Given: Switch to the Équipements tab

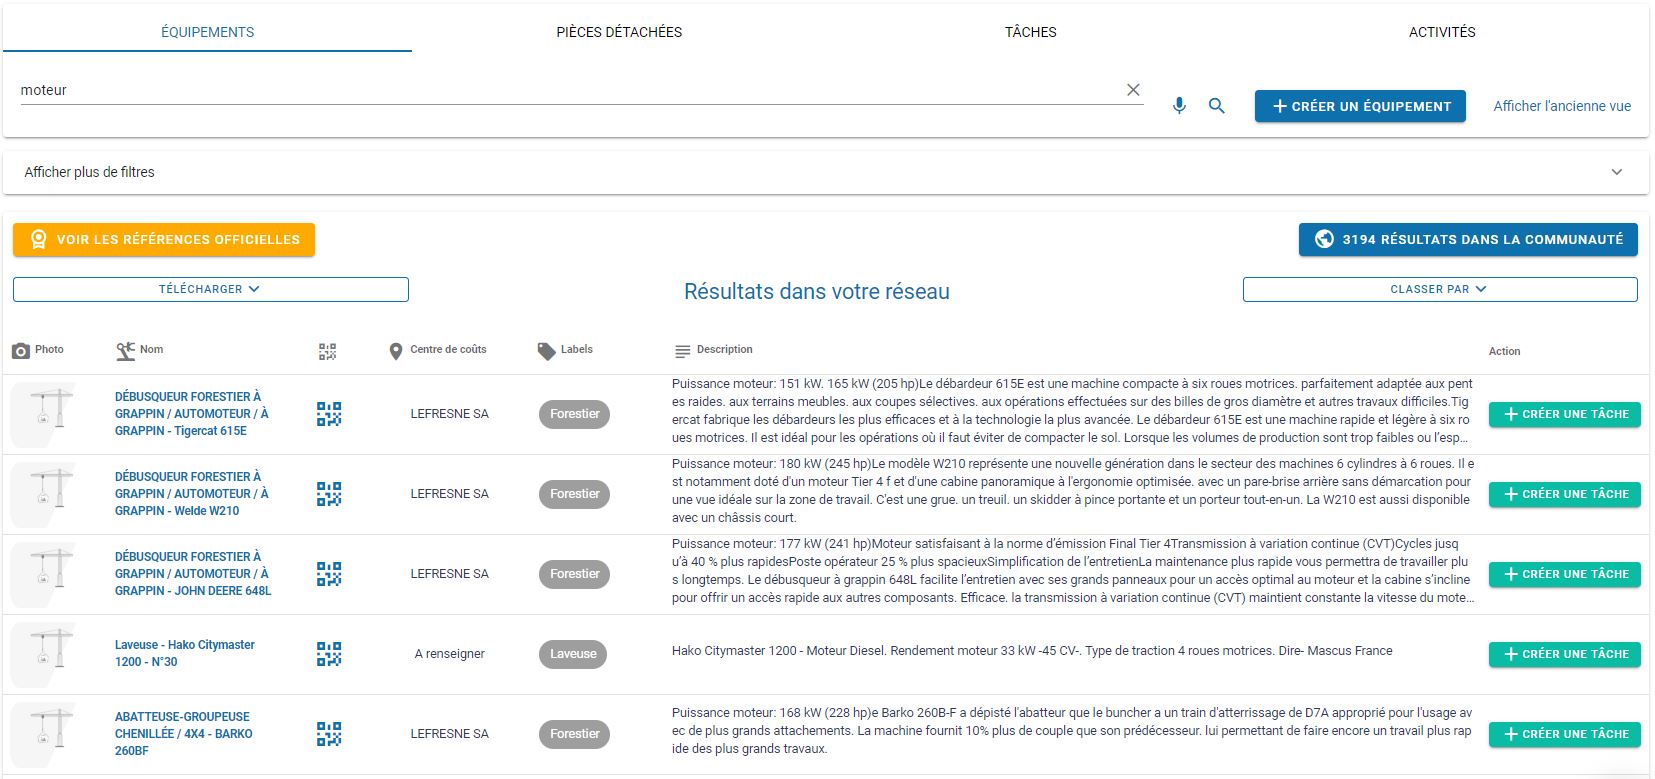Looking at the screenshot, I should point(208,32).
